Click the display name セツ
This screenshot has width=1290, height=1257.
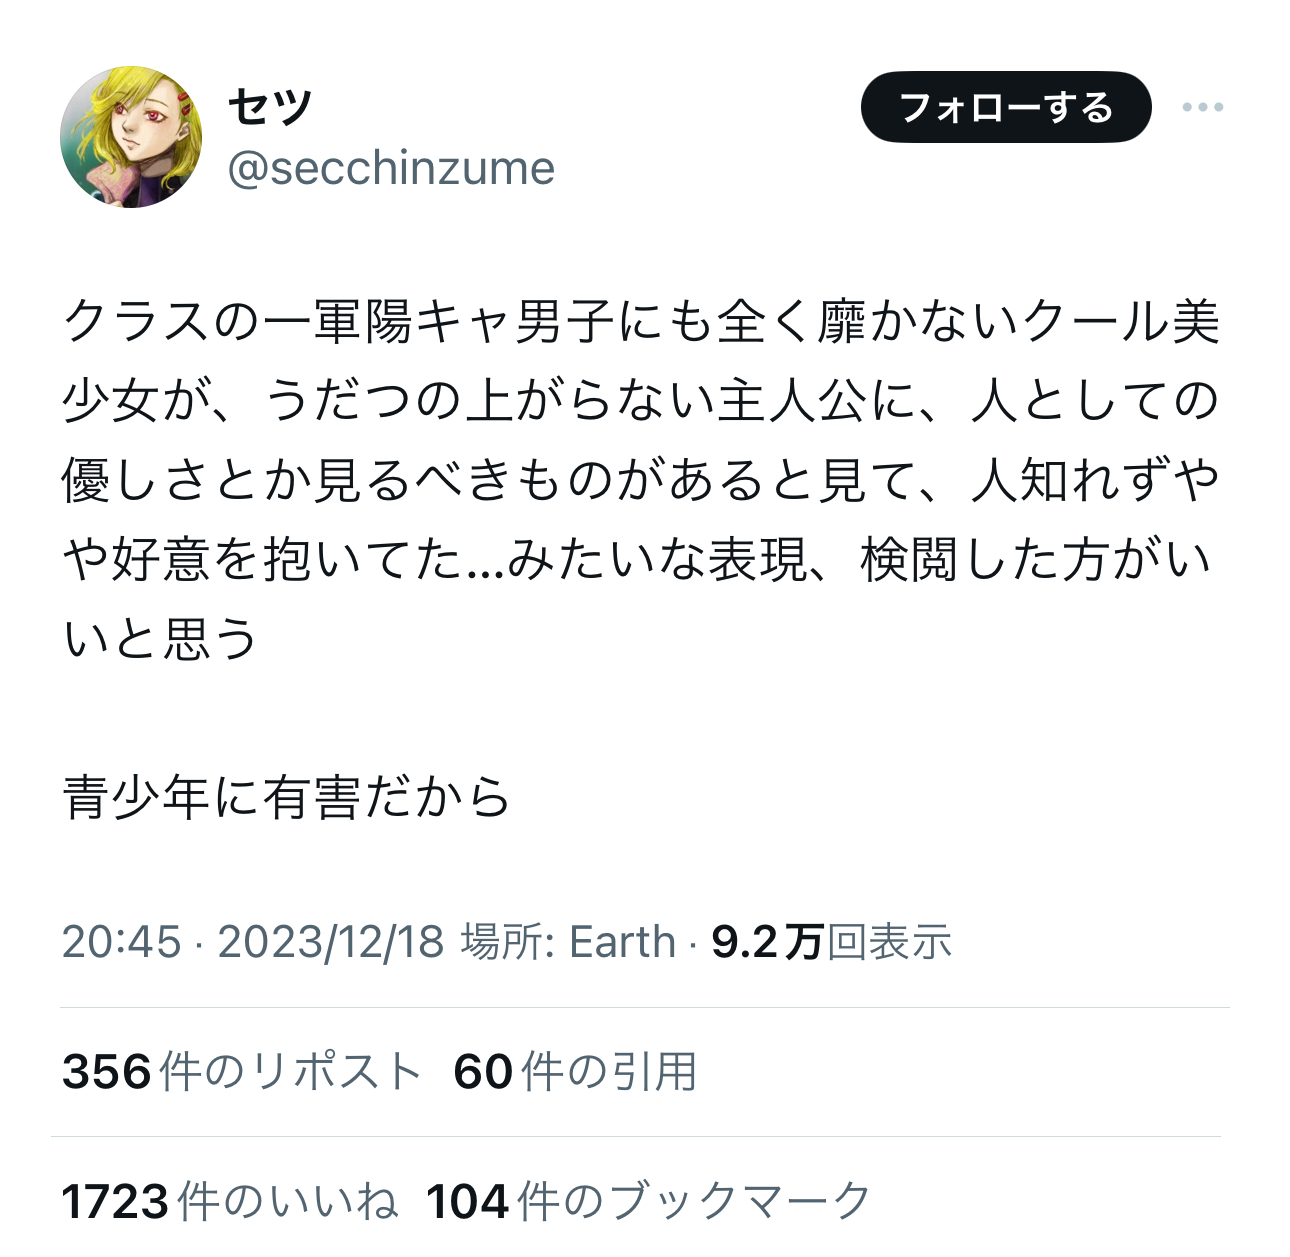pyautogui.click(x=269, y=105)
